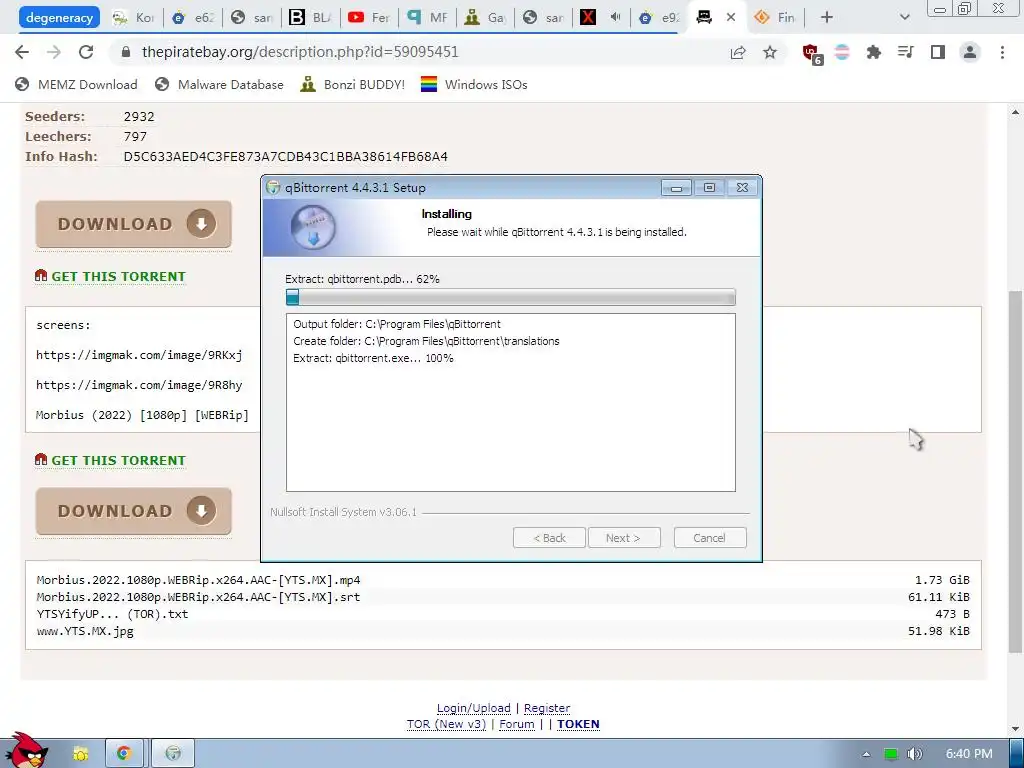The width and height of the screenshot is (1024, 768).
Task: Click the imgmak 9RKxj screenshot URL
Action: point(139,355)
